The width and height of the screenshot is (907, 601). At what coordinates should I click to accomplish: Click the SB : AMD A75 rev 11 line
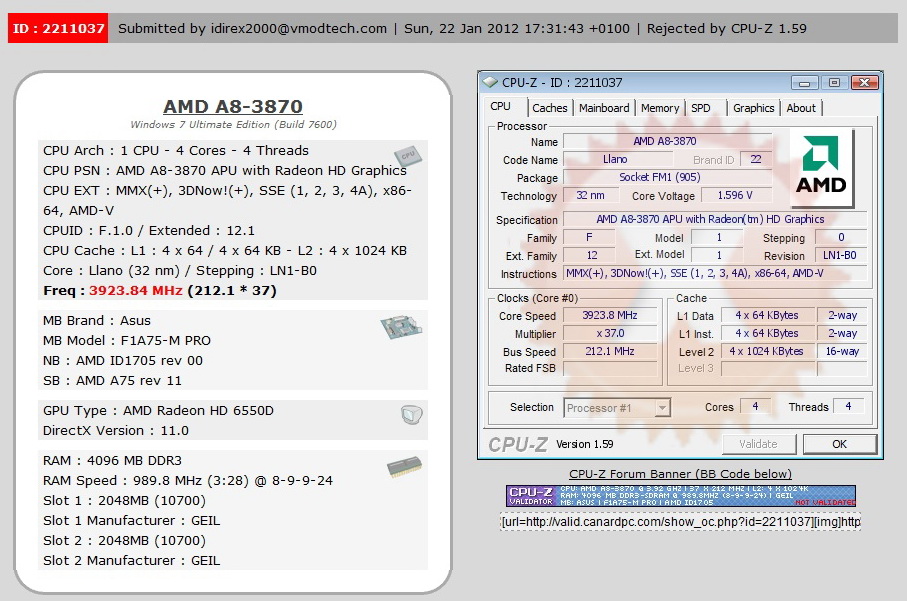pyautogui.click(x=112, y=381)
